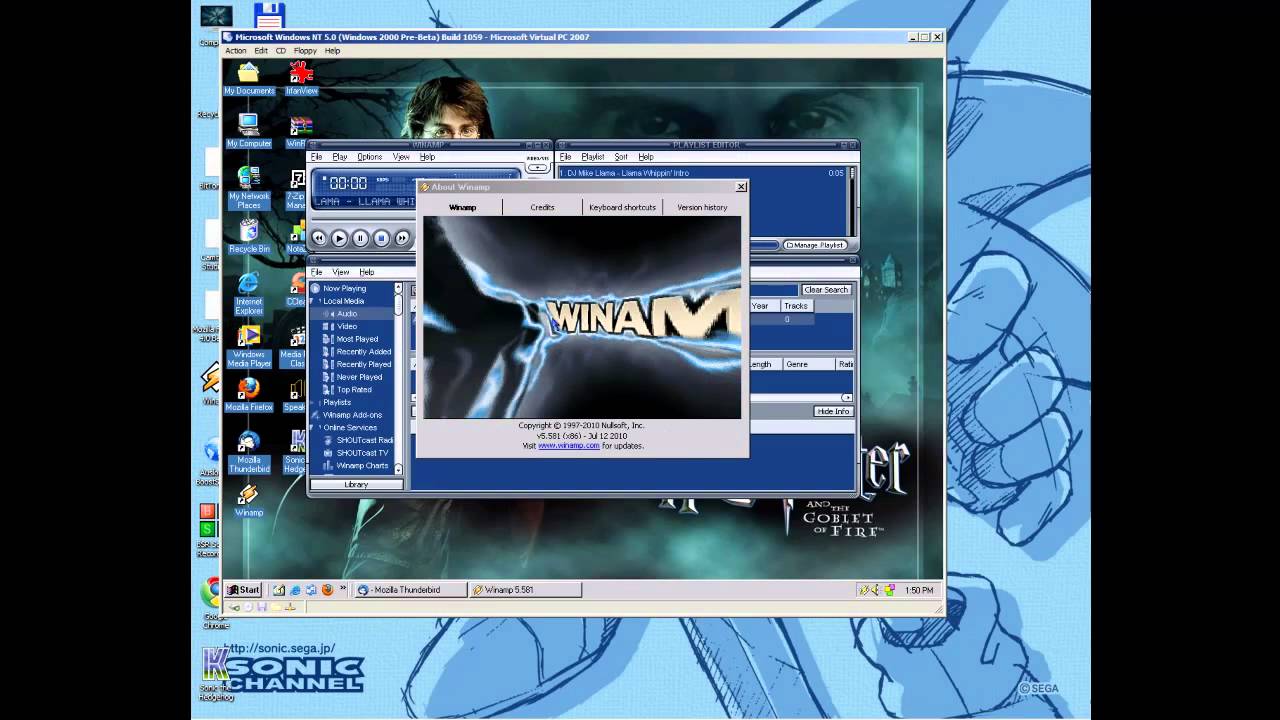Launch the Winamp desktop shortcut icon
The image size is (1280, 720).
coord(249,499)
